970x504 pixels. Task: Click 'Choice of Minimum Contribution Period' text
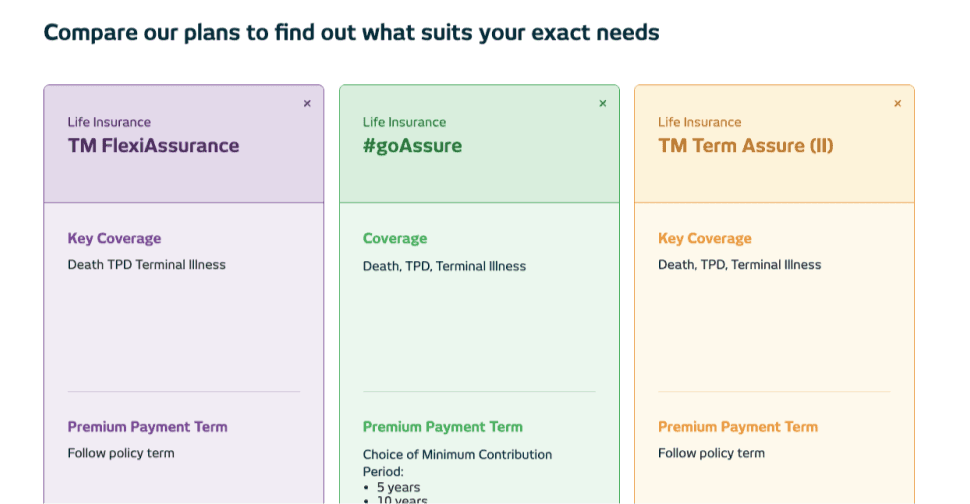click(457, 463)
